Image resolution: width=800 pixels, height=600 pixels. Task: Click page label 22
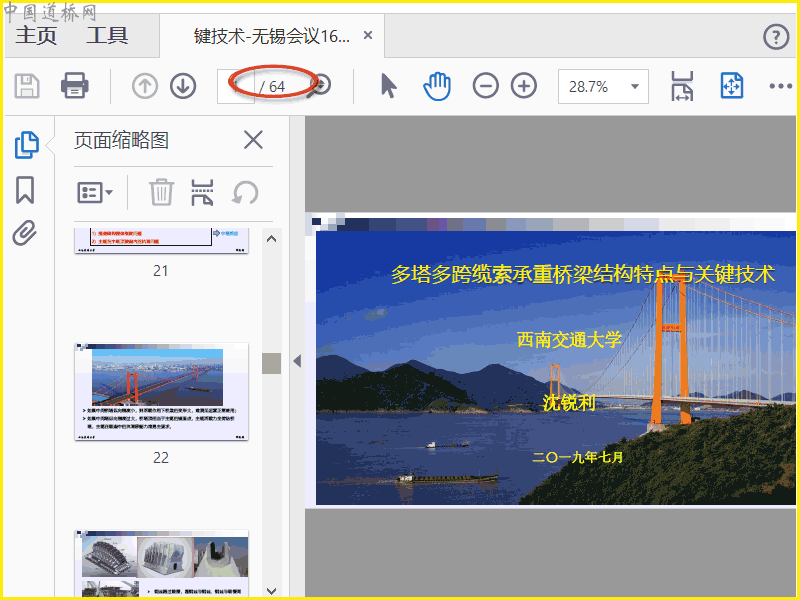[161, 457]
